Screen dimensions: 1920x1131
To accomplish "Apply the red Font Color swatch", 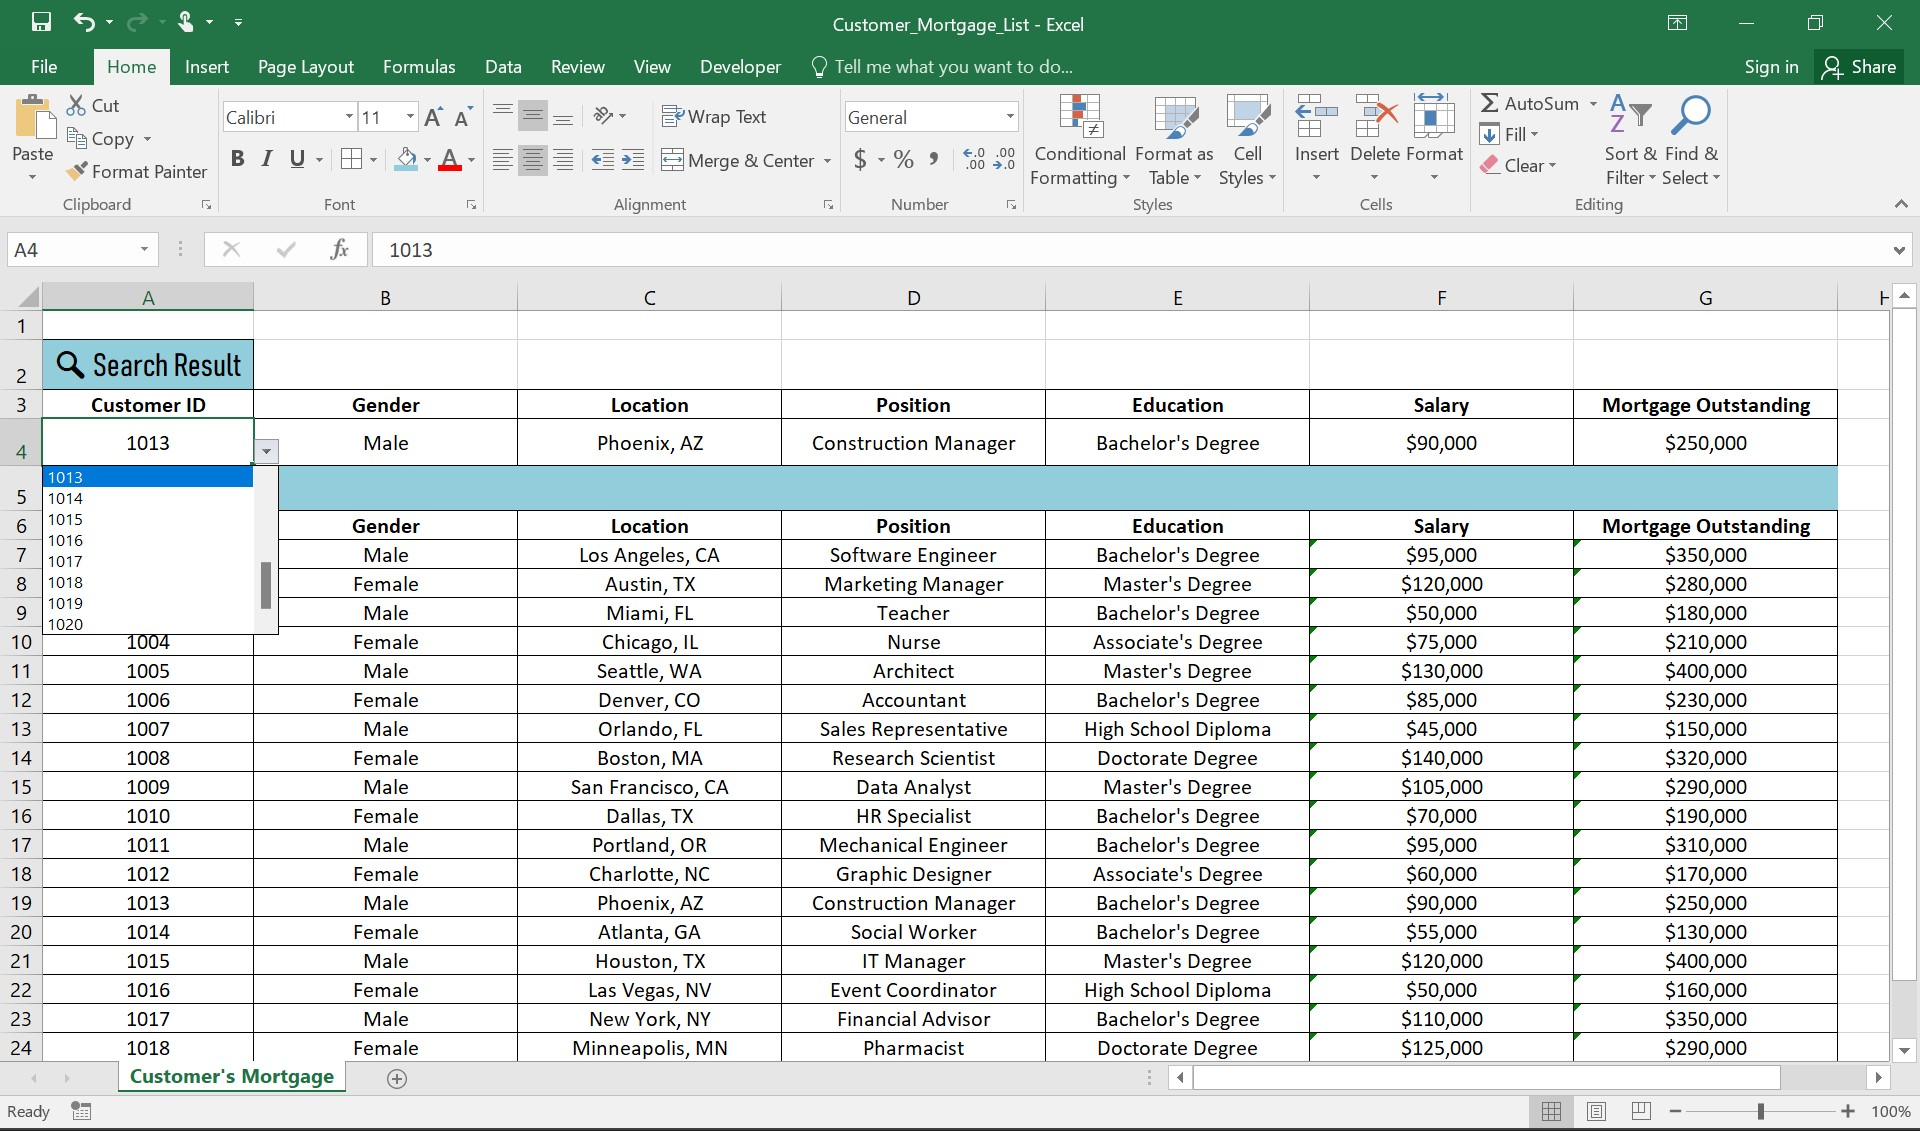I will click(450, 159).
